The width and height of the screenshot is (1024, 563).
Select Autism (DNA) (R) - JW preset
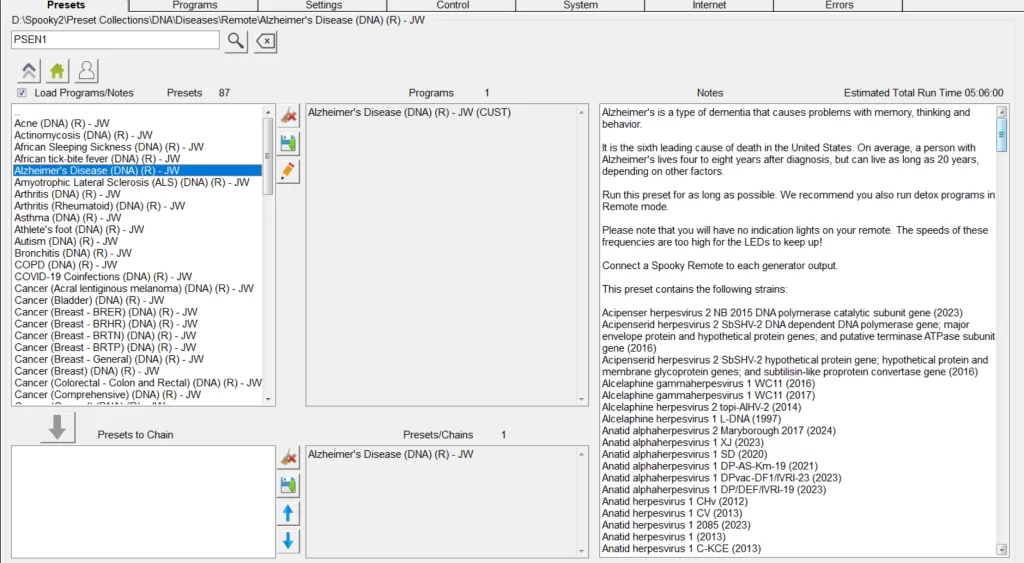66,241
